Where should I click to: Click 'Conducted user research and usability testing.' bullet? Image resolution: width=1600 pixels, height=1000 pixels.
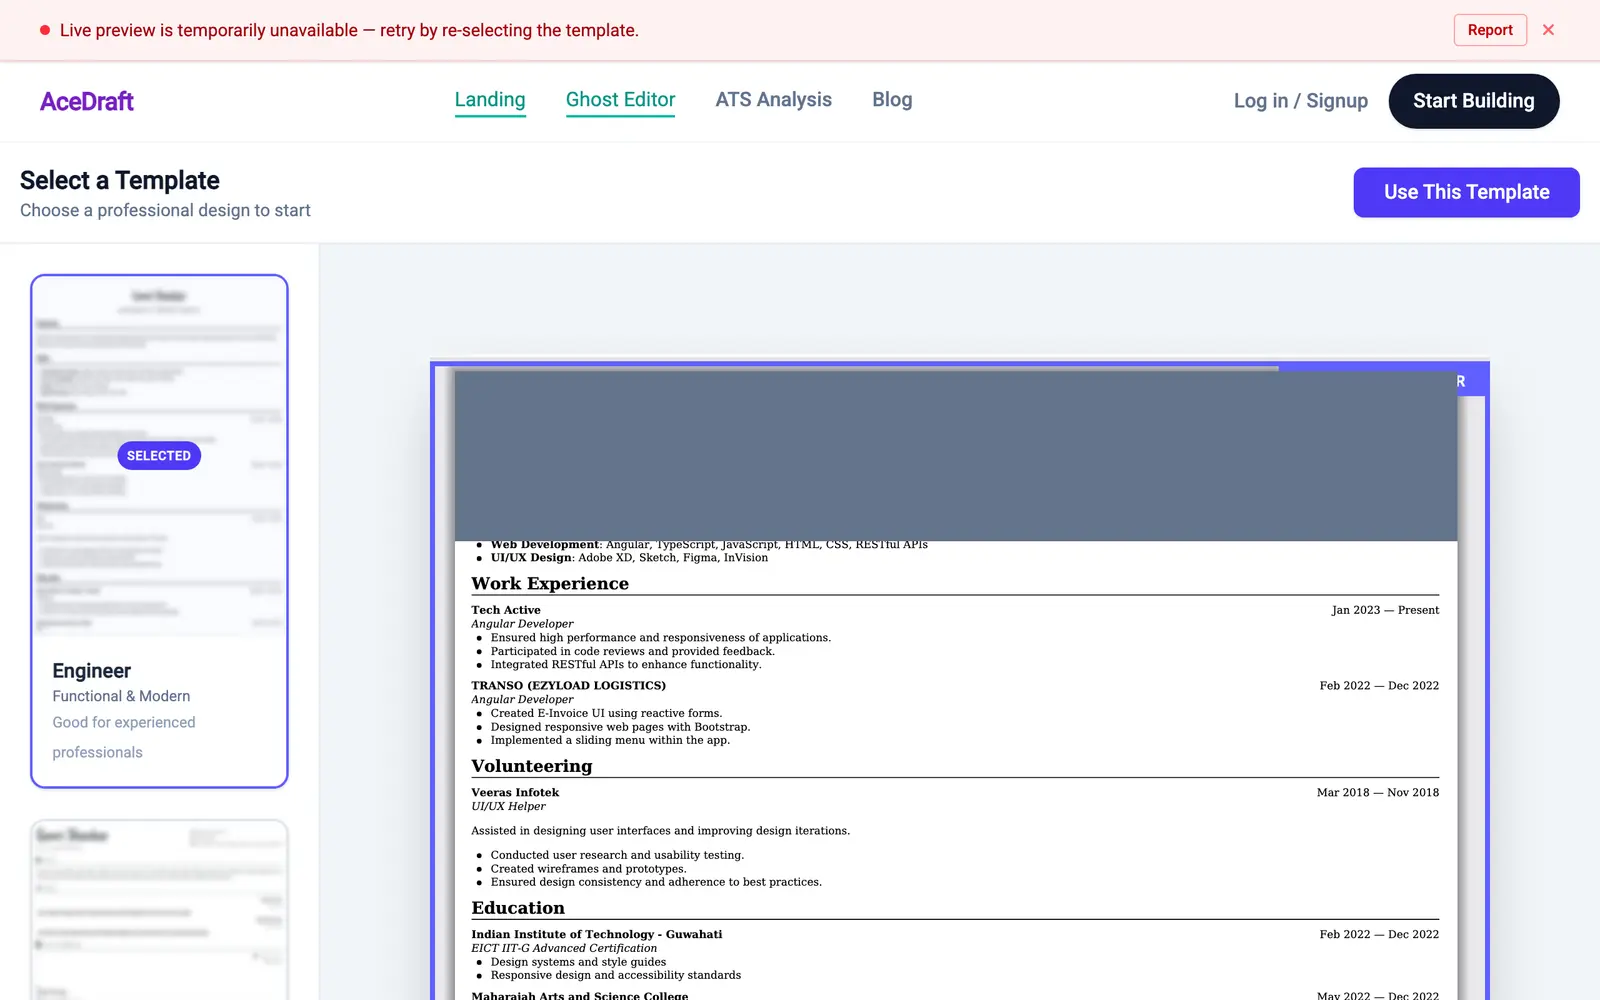pyautogui.click(x=617, y=855)
